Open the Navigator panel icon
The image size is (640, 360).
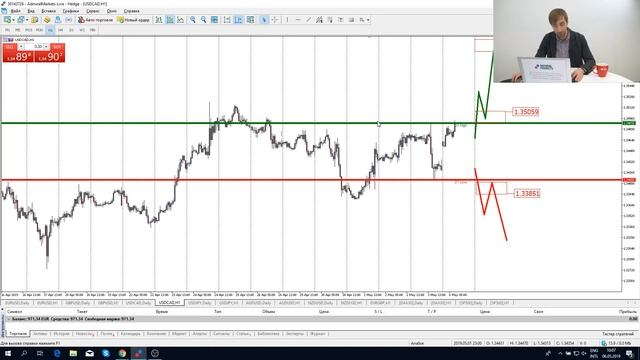47,20
